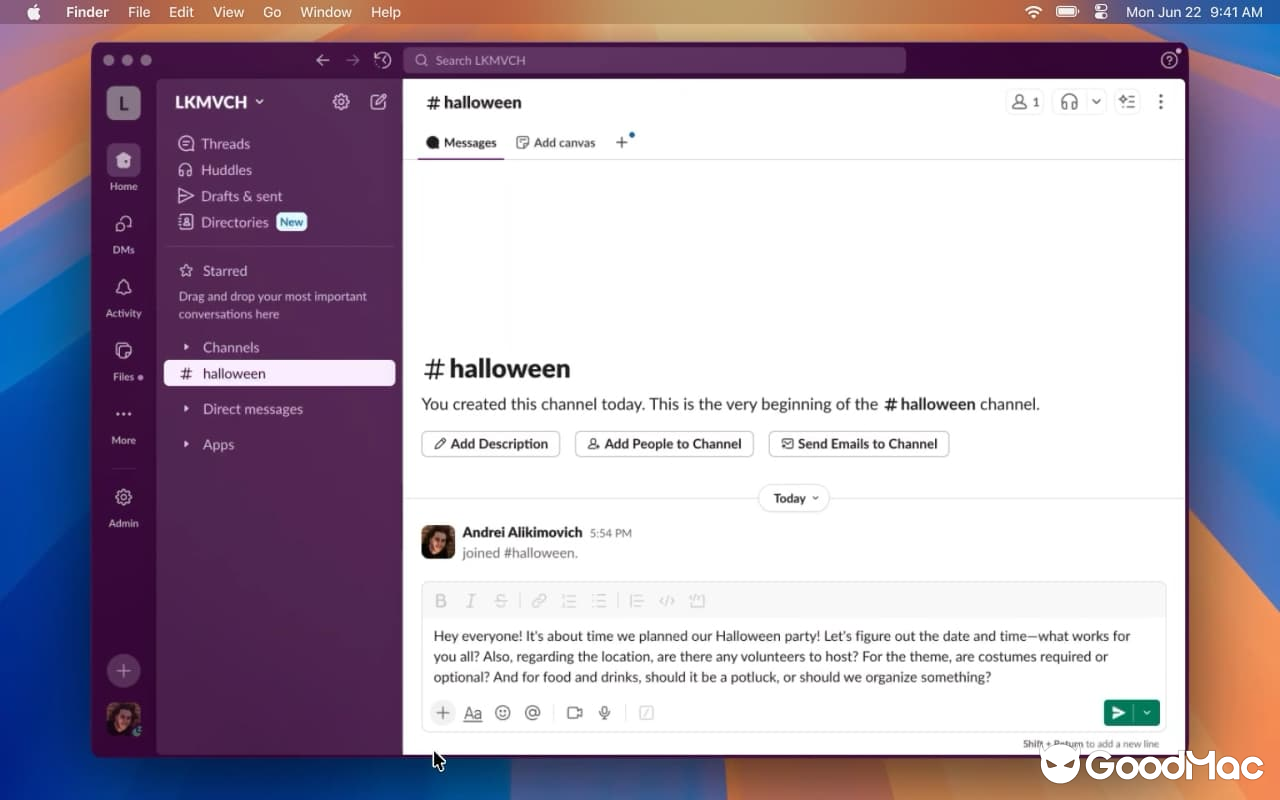Viewport: 1280px width, 800px height.
Task: Open send options dropdown arrow
Action: pyautogui.click(x=1147, y=713)
